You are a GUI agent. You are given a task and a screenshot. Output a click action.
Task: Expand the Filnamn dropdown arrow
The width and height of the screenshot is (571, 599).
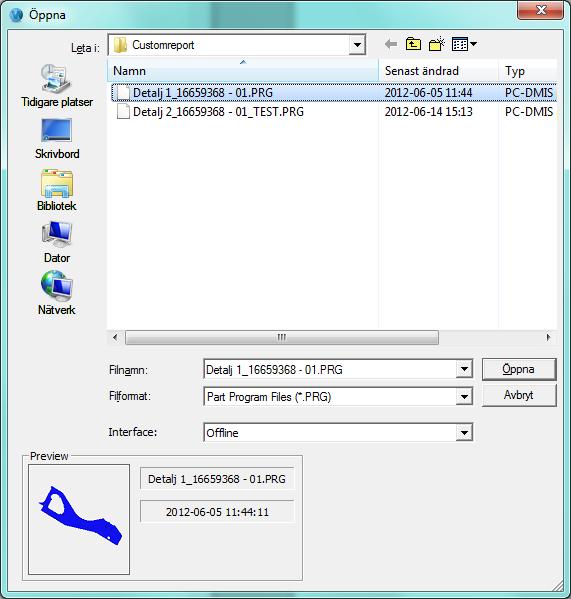coord(464,369)
